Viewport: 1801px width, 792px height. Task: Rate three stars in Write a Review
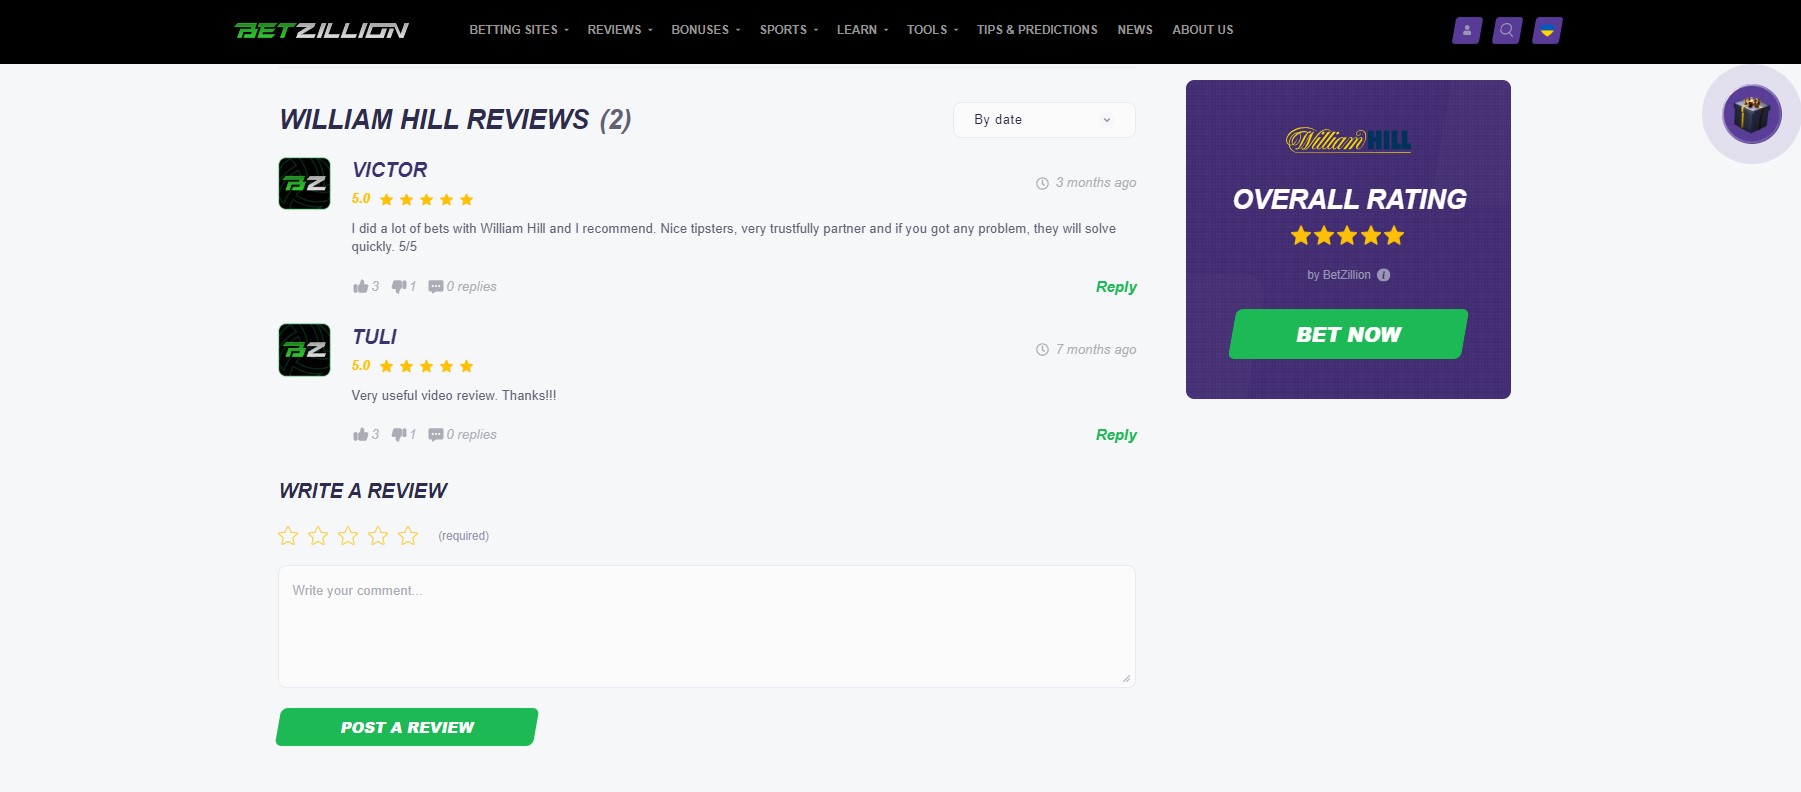coord(348,536)
